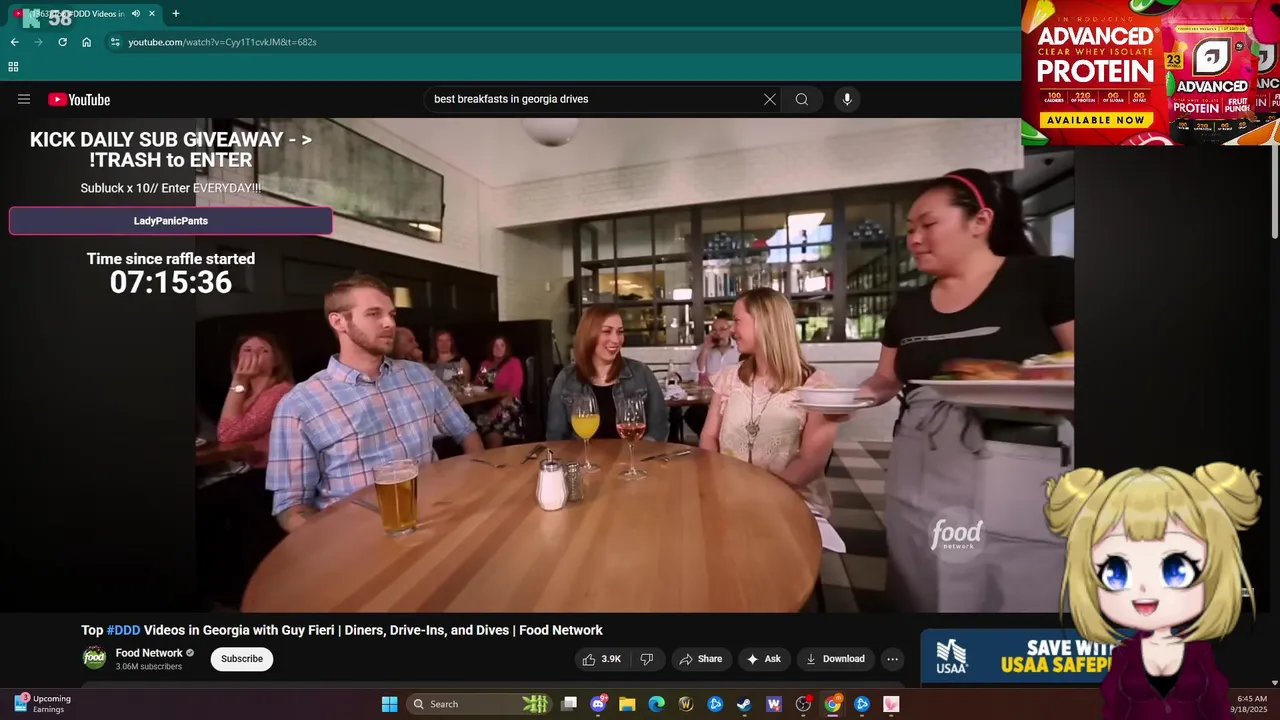
Task: Like the video with thumbs up
Action: (x=602, y=659)
